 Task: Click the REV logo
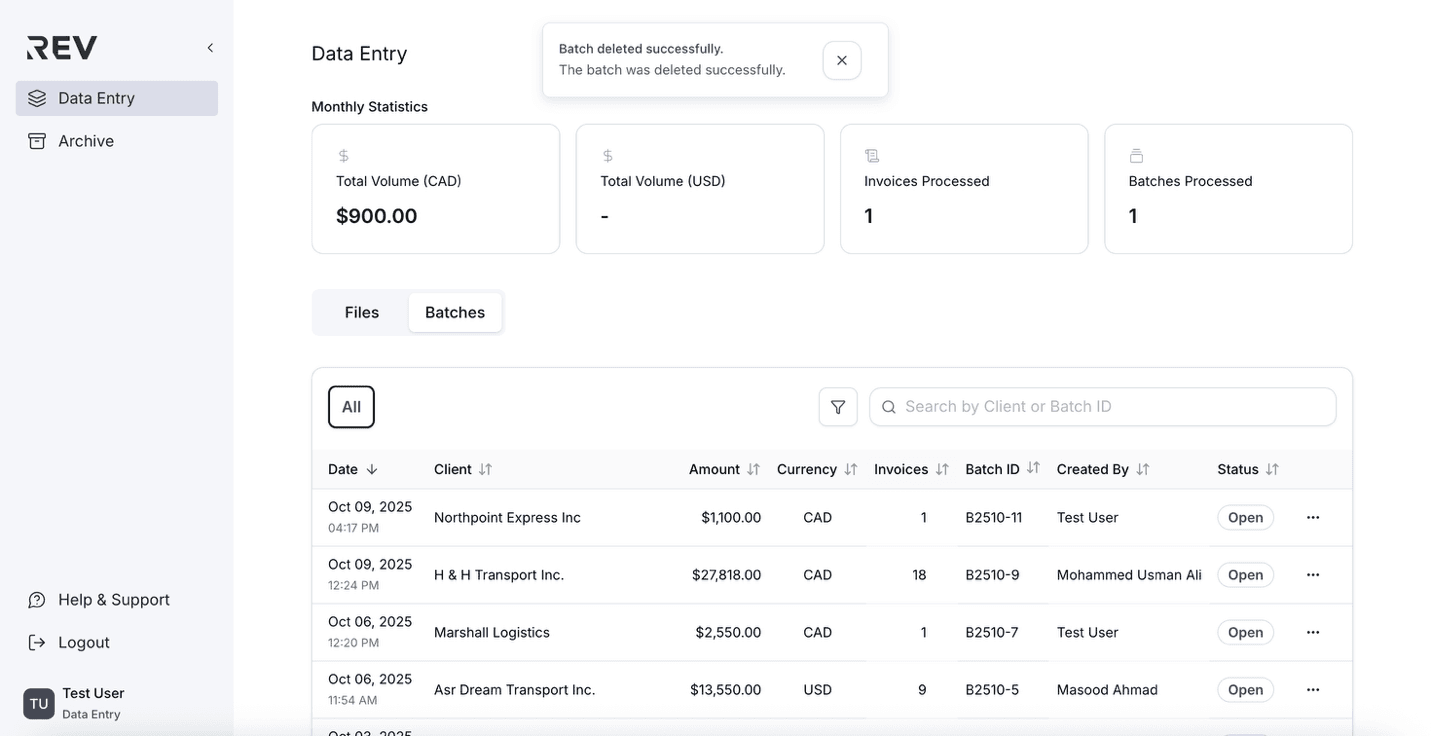tap(62, 48)
